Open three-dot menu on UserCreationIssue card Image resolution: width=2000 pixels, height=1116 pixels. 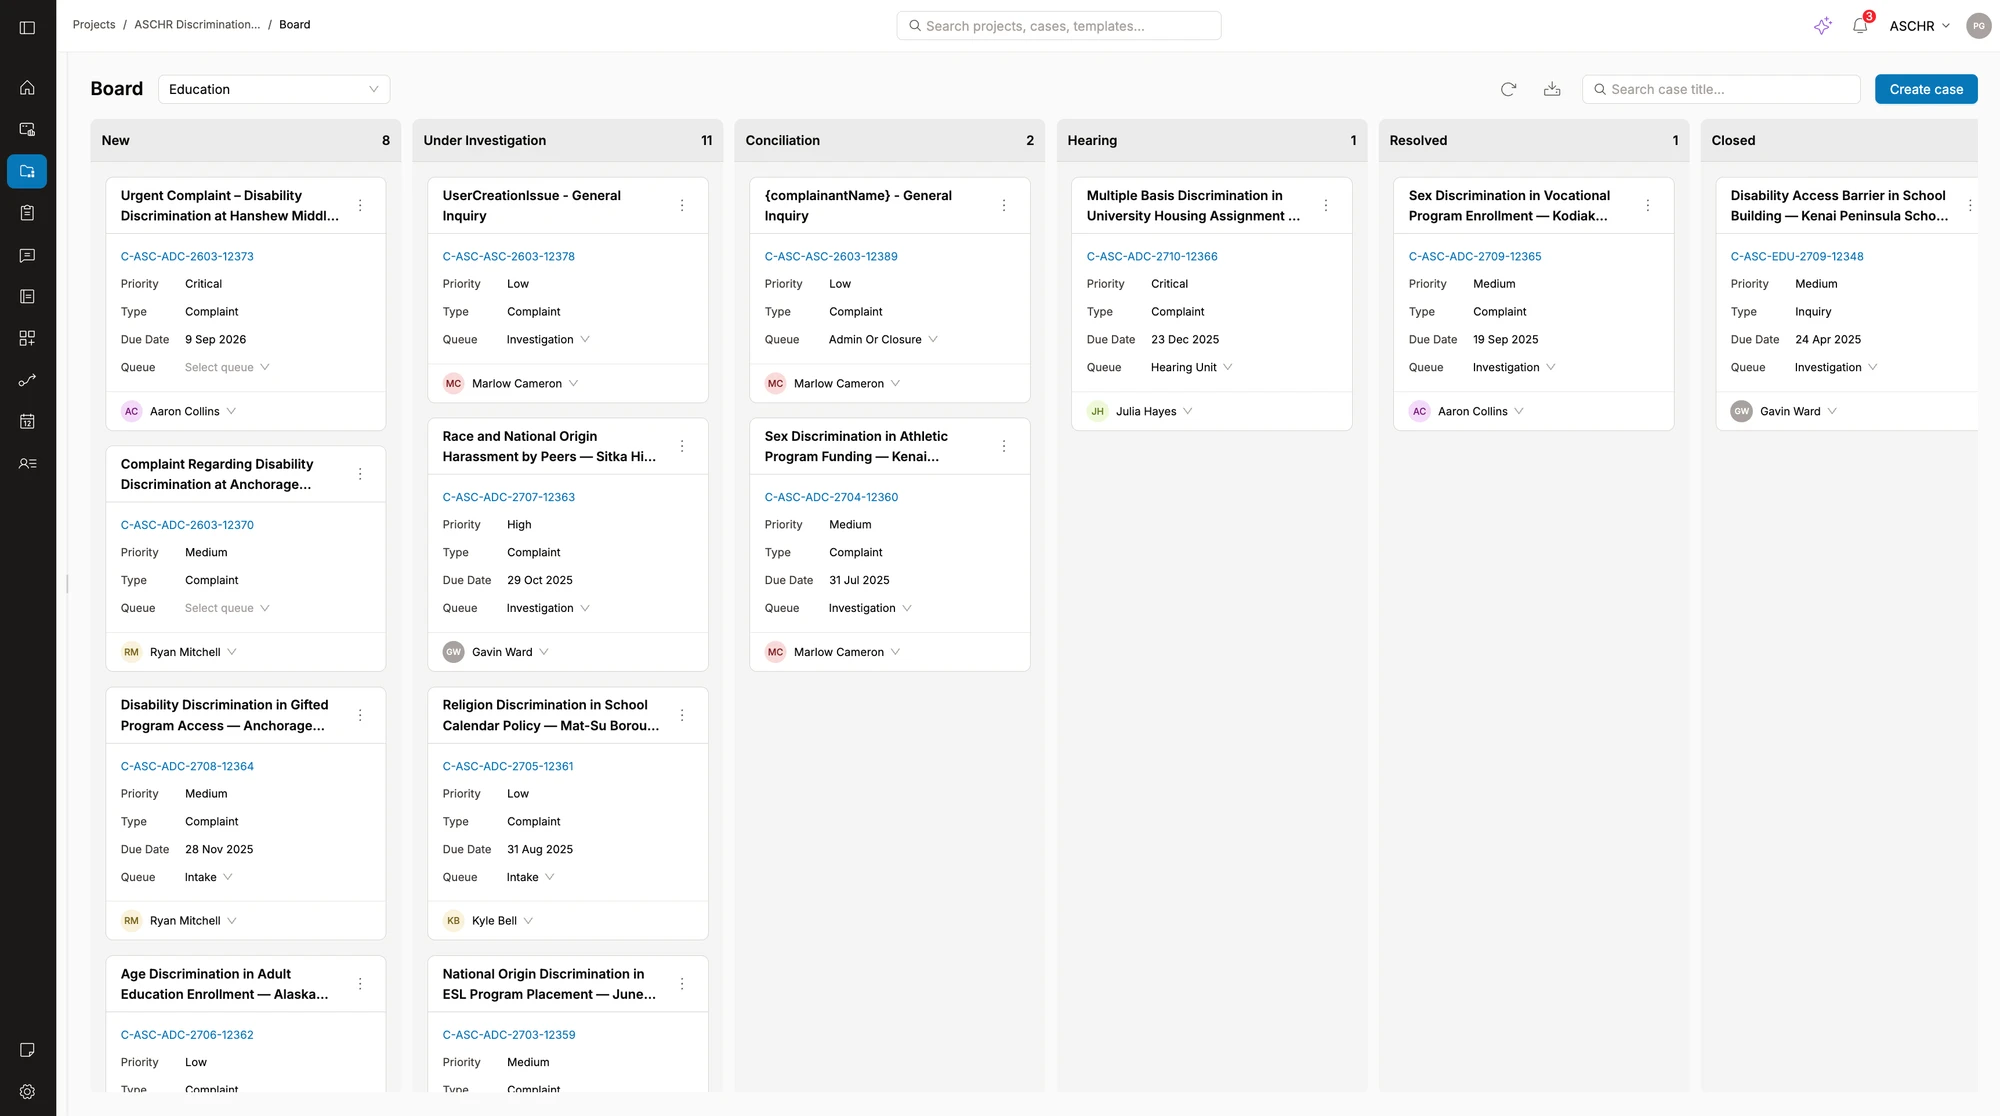click(682, 205)
